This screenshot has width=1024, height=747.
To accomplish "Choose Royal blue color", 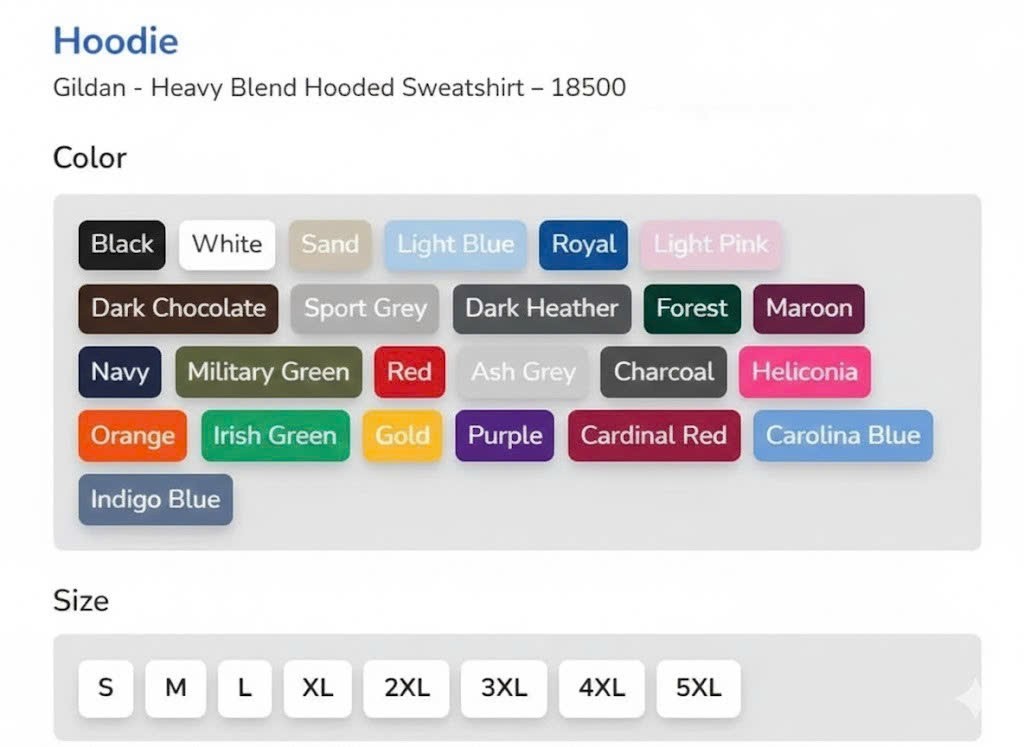I will click(583, 245).
